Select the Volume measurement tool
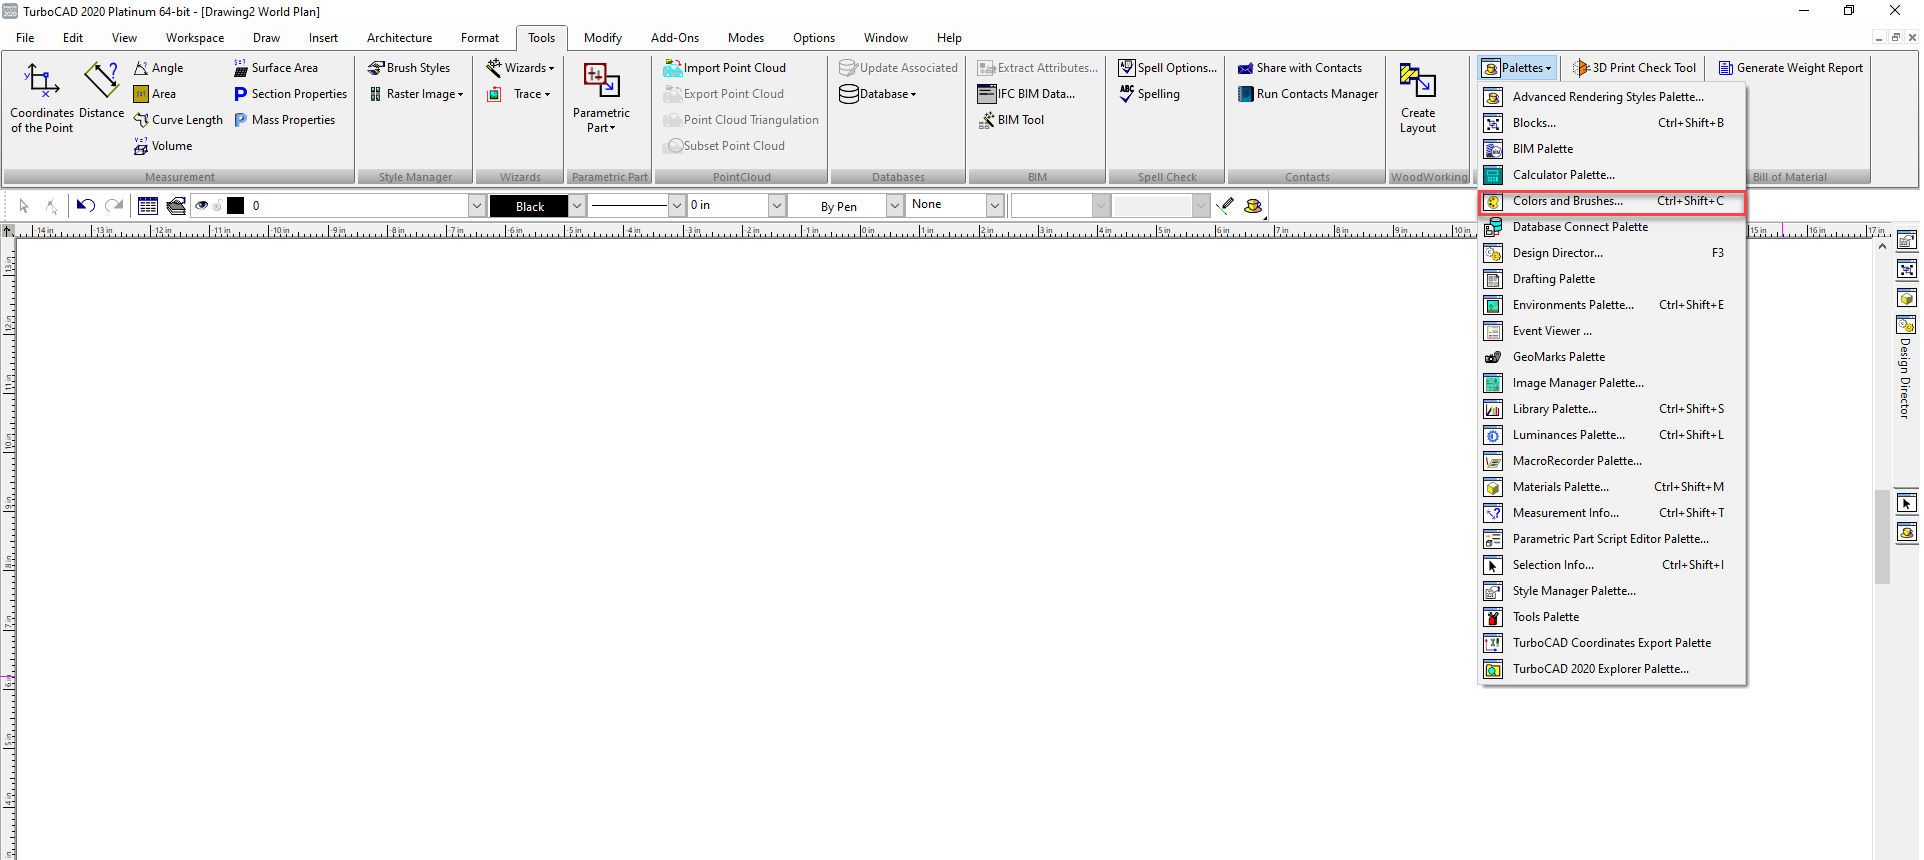Screen dimensions: 1924x860 [163, 146]
